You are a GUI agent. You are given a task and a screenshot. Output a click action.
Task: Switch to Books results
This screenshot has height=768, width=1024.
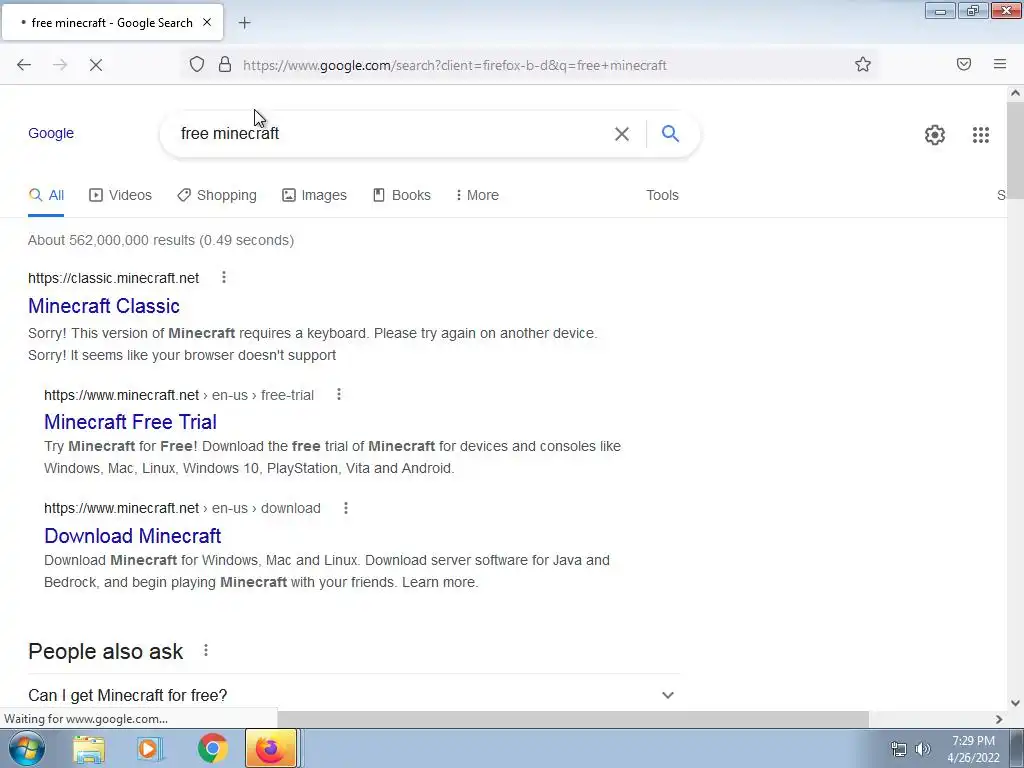click(402, 195)
